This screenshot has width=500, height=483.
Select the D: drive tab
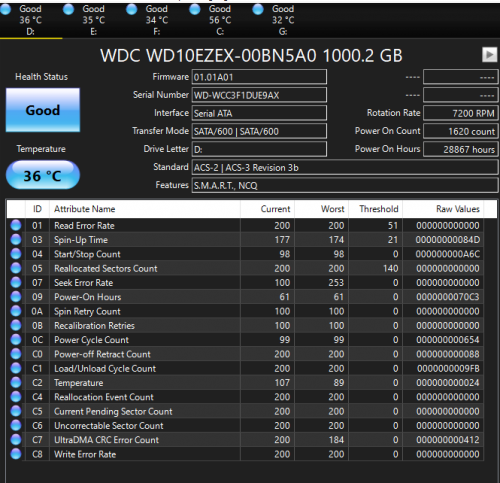pos(31,20)
